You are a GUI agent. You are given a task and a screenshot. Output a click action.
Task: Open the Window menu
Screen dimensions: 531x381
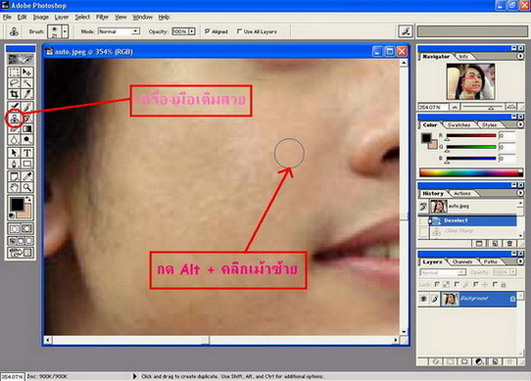coord(143,17)
